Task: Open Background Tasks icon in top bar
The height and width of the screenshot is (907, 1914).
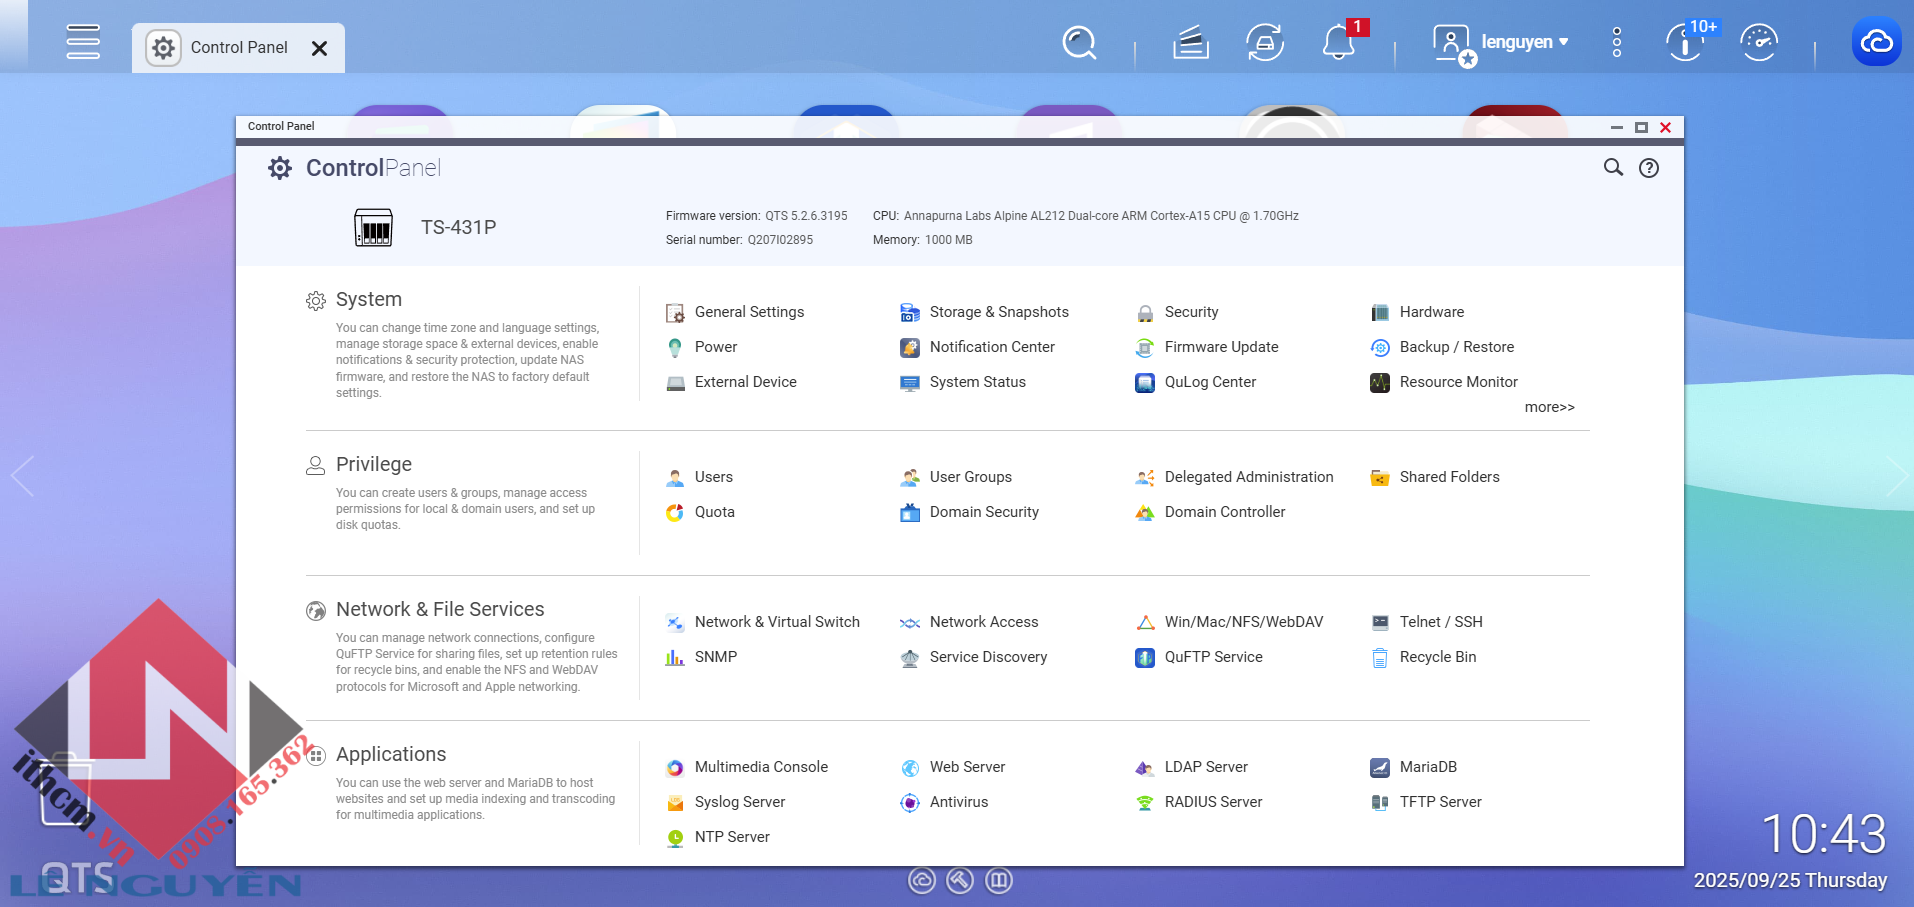Action: [x=1190, y=43]
